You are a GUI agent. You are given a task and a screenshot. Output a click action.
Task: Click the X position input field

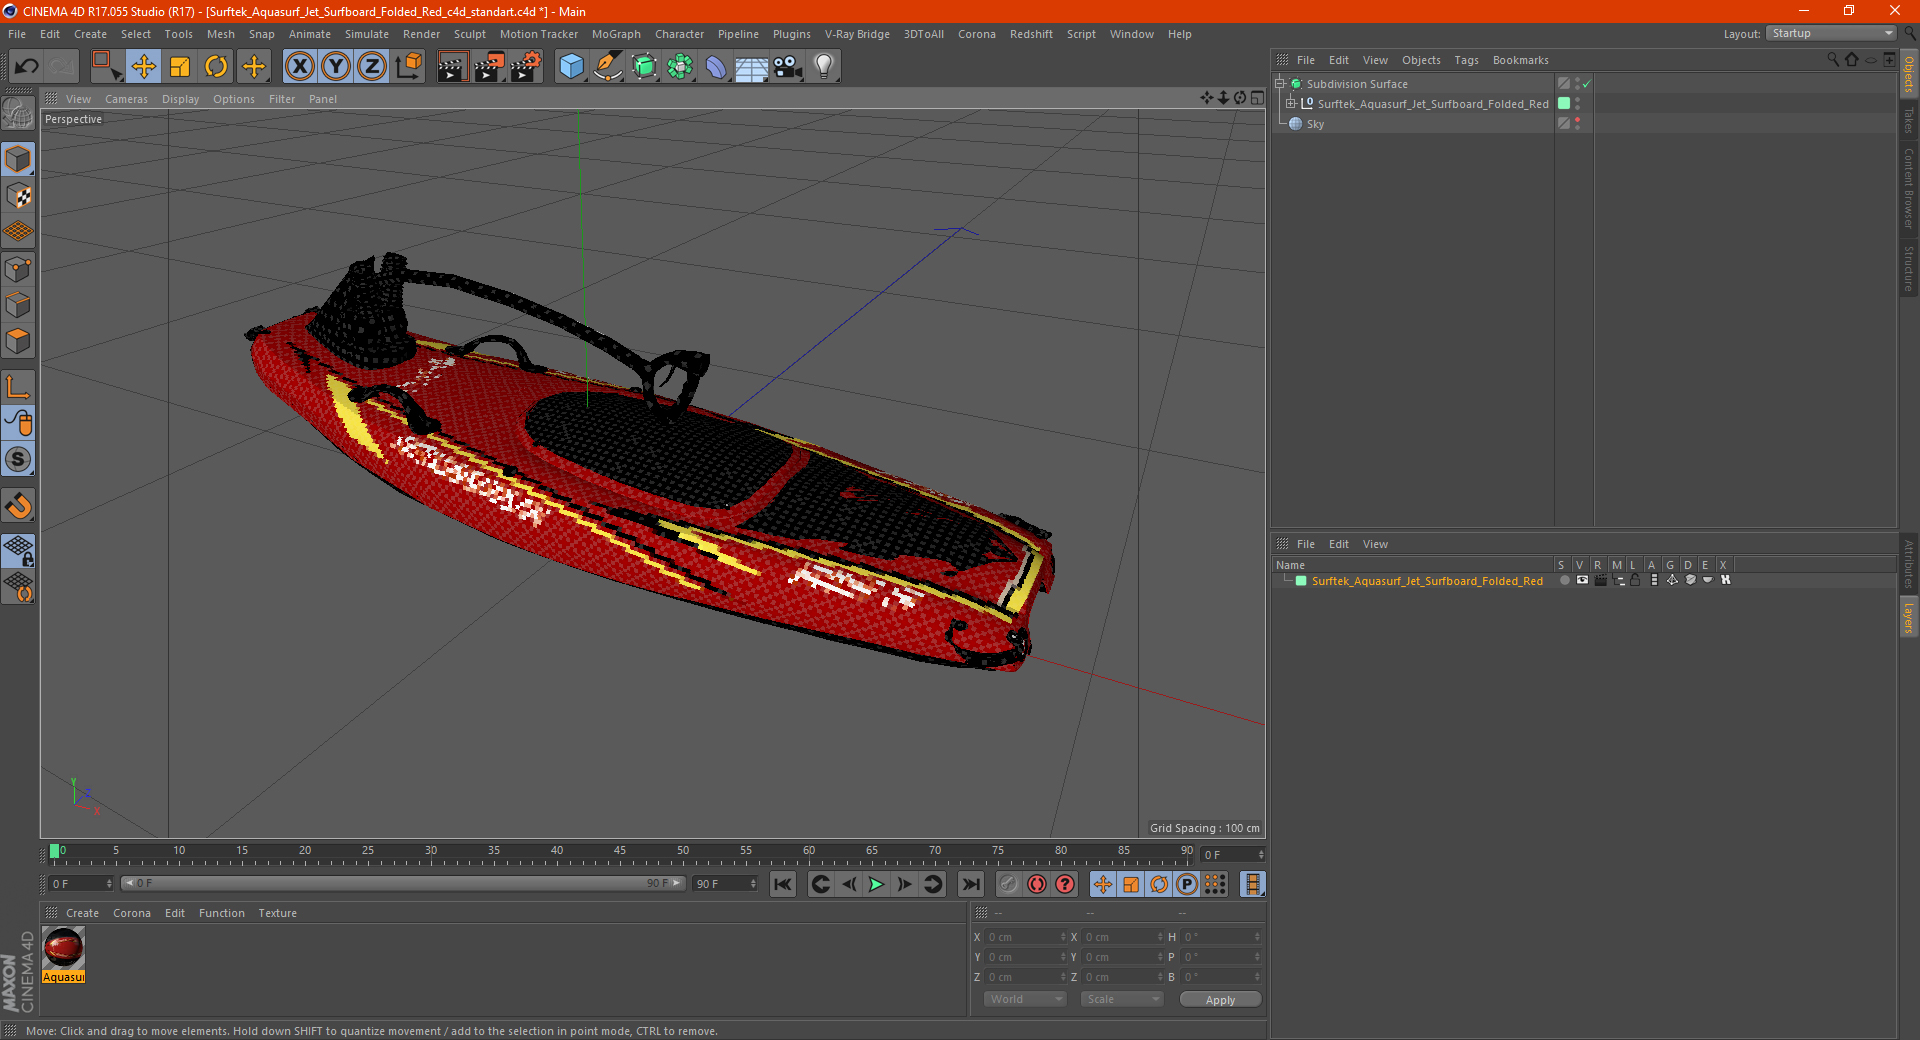pos(1025,937)
